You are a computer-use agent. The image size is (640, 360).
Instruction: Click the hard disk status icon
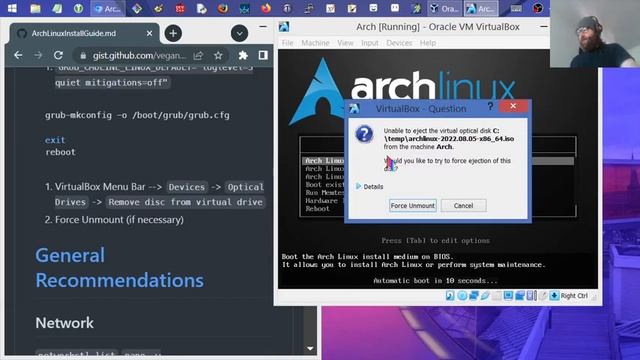450,296
